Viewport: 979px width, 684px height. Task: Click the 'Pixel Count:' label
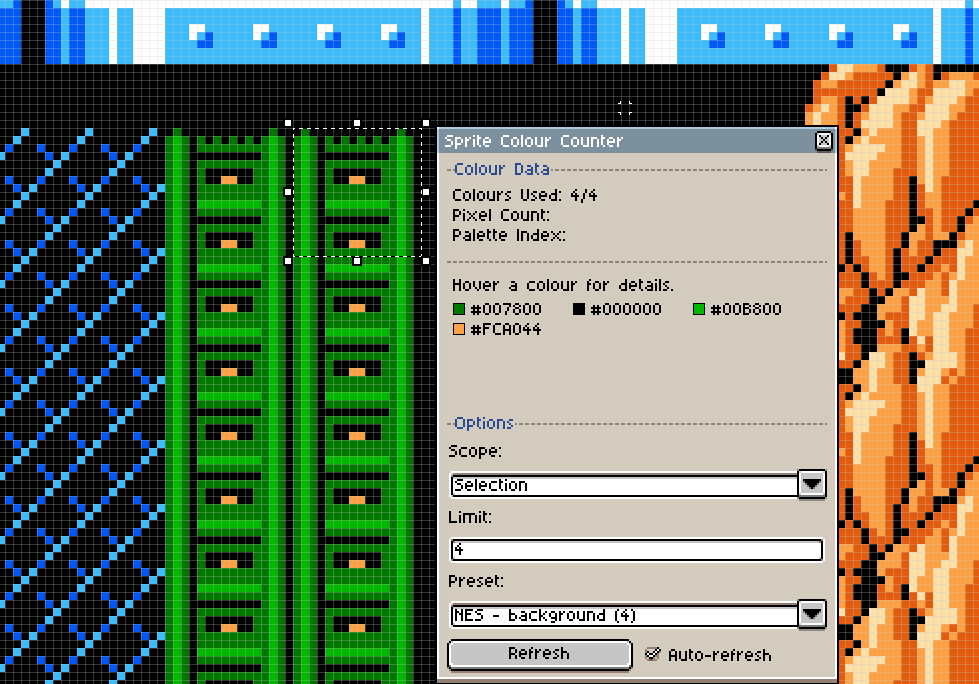tap(501, 215)
